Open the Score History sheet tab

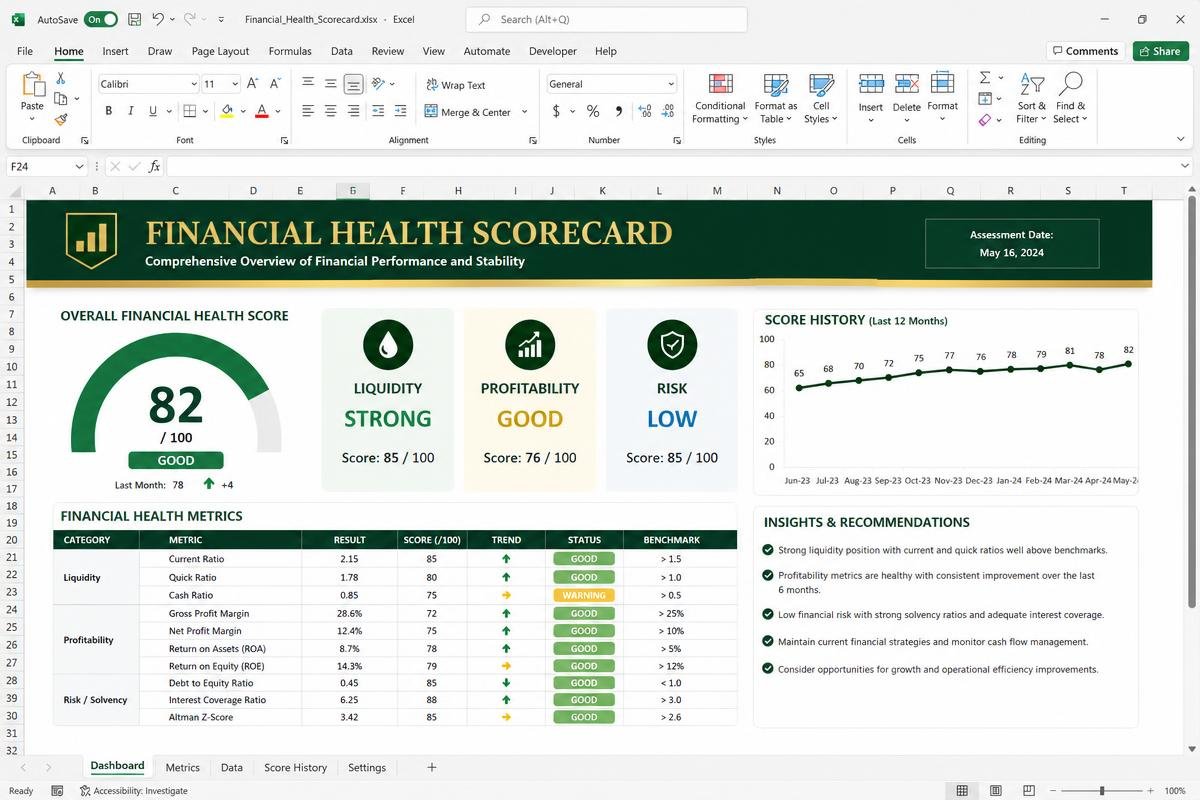295,768
